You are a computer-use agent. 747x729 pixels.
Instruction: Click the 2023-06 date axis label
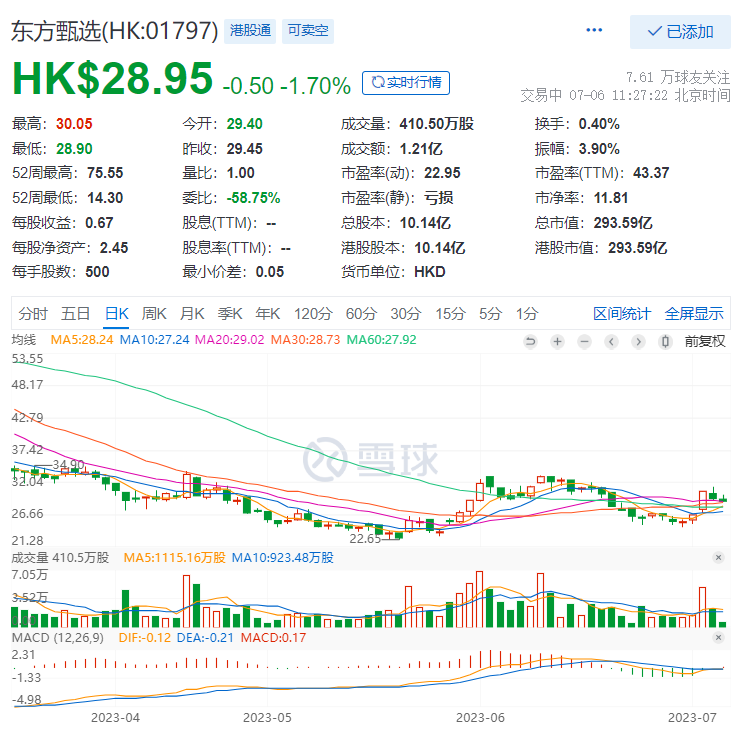tap(480, 718)
